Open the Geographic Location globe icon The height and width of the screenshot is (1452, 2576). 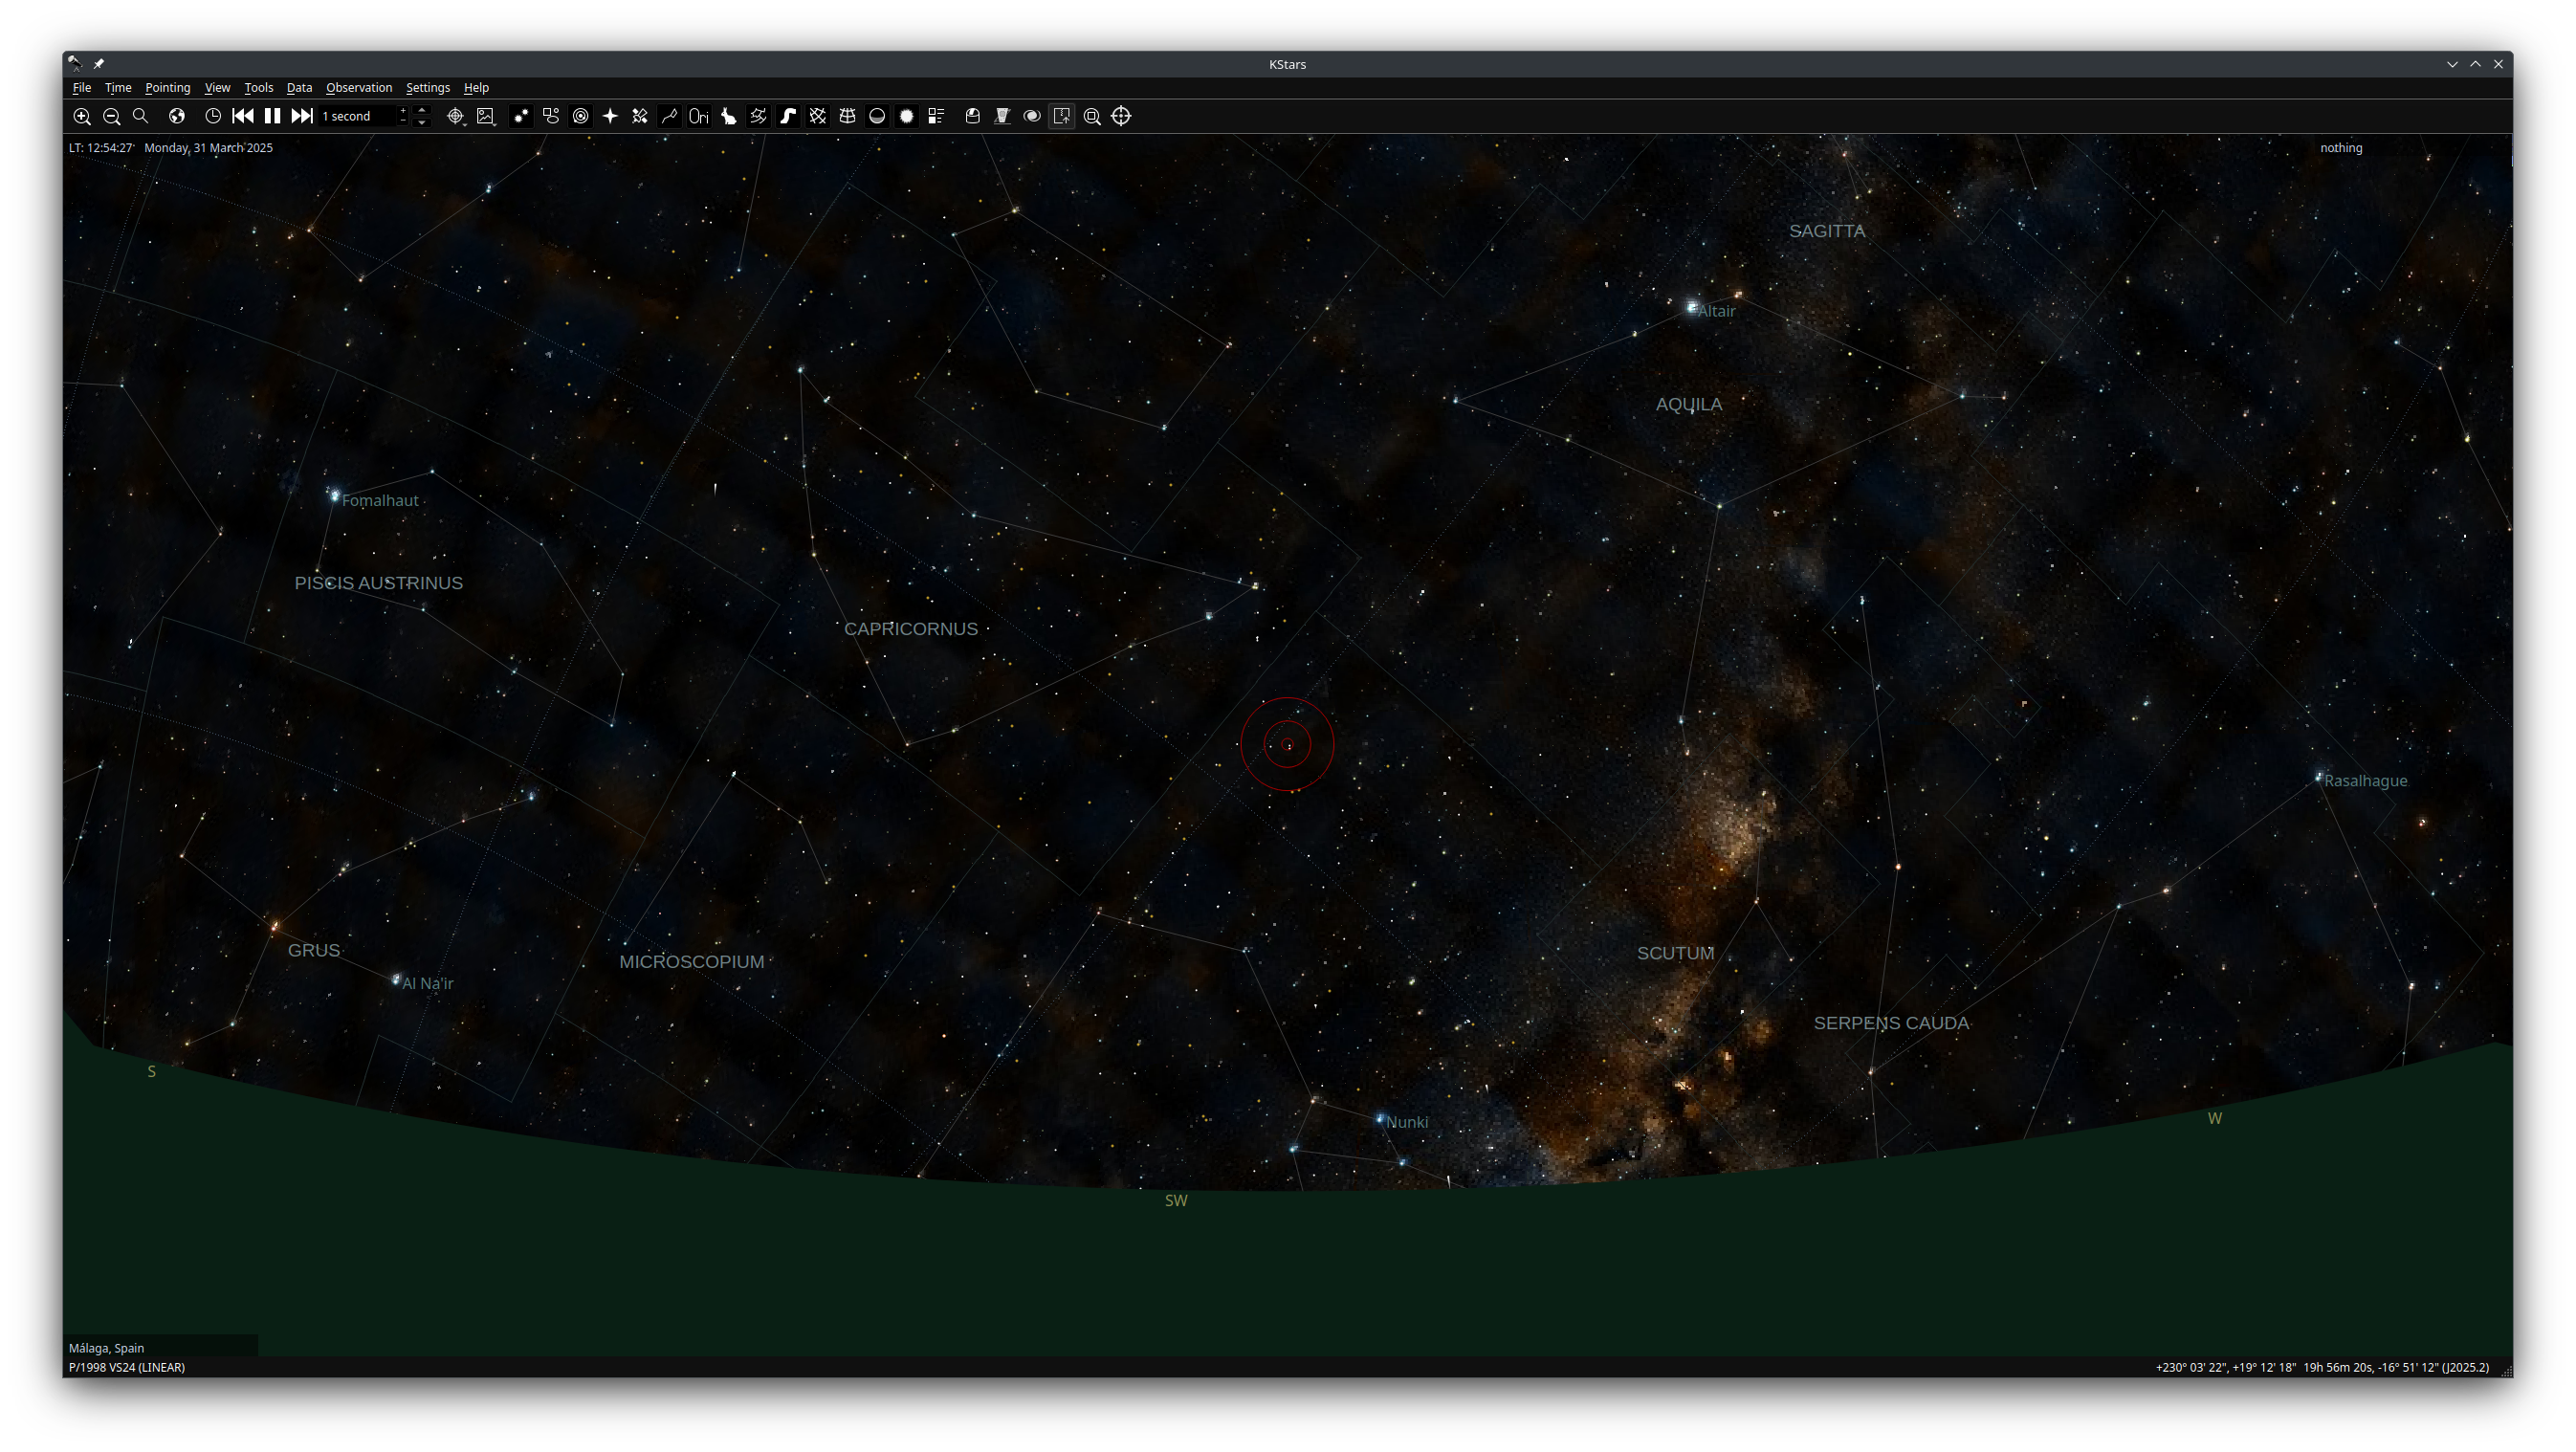177,116
